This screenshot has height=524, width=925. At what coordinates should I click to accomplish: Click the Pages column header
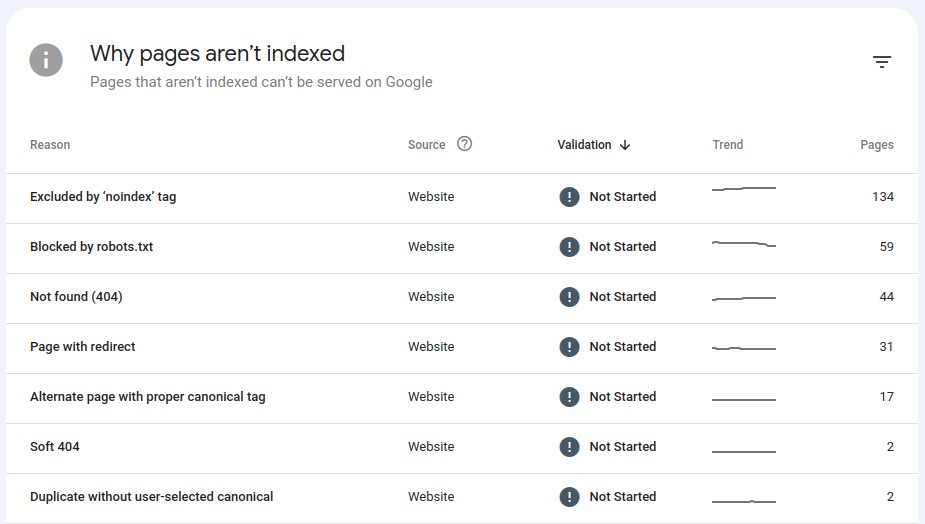(876, 145)
